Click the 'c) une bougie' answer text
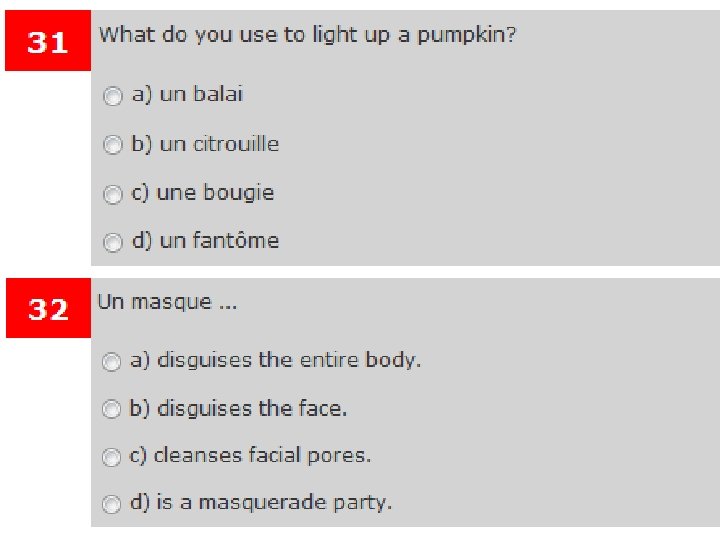 coord(202,192)
